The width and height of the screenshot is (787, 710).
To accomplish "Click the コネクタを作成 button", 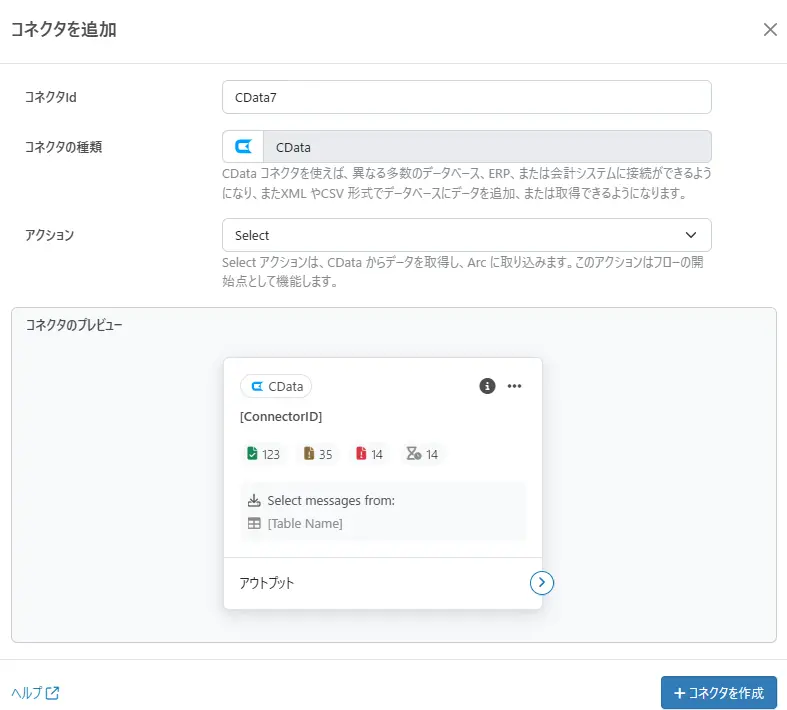I will coord(719,693).
